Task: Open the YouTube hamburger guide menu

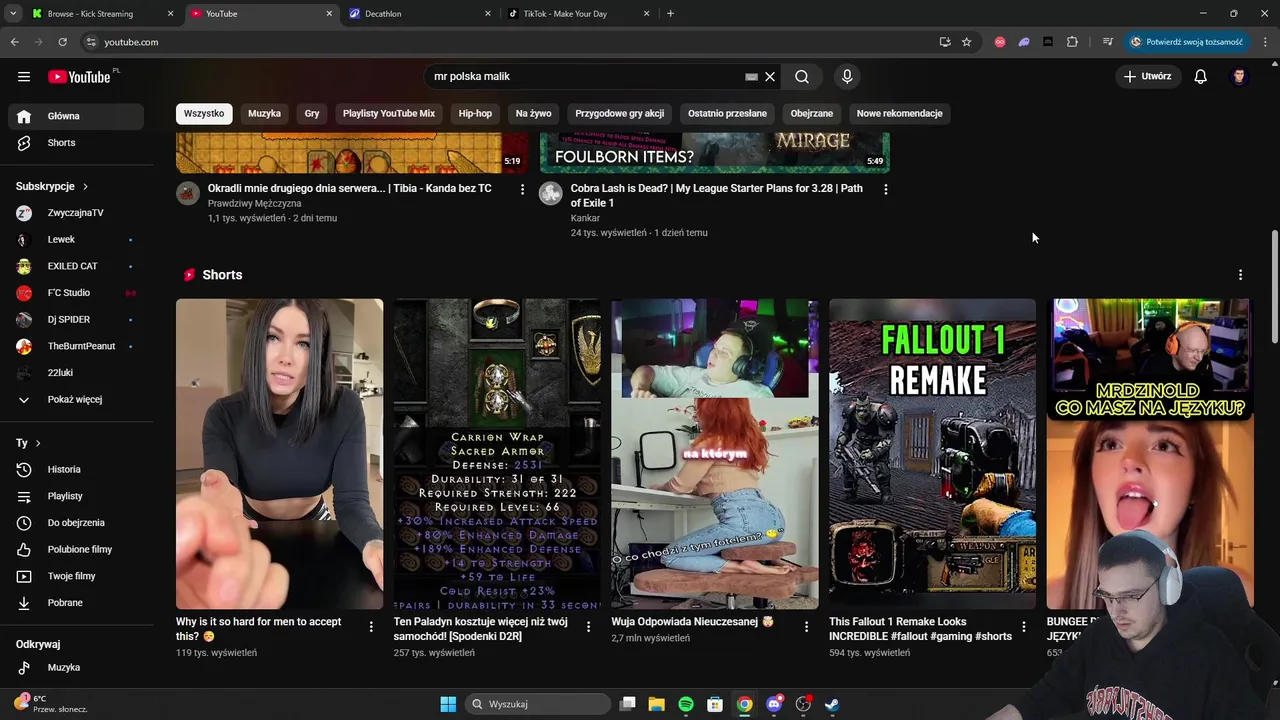Action: [24, 76]
